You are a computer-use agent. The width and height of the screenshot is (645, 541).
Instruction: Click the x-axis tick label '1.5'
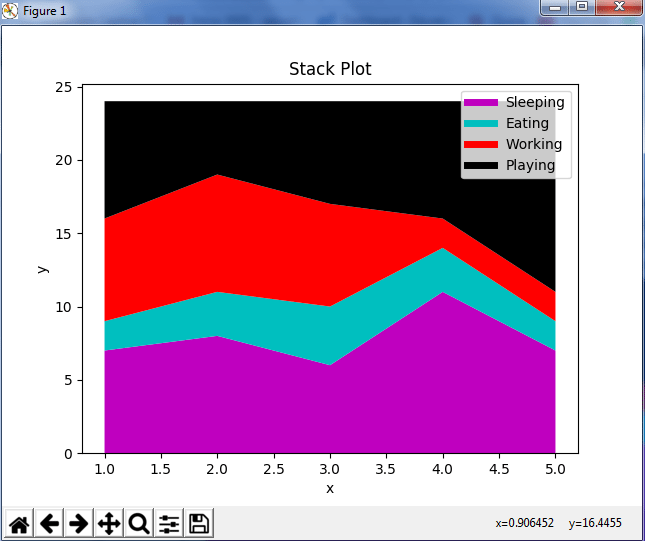coord(161,469)
